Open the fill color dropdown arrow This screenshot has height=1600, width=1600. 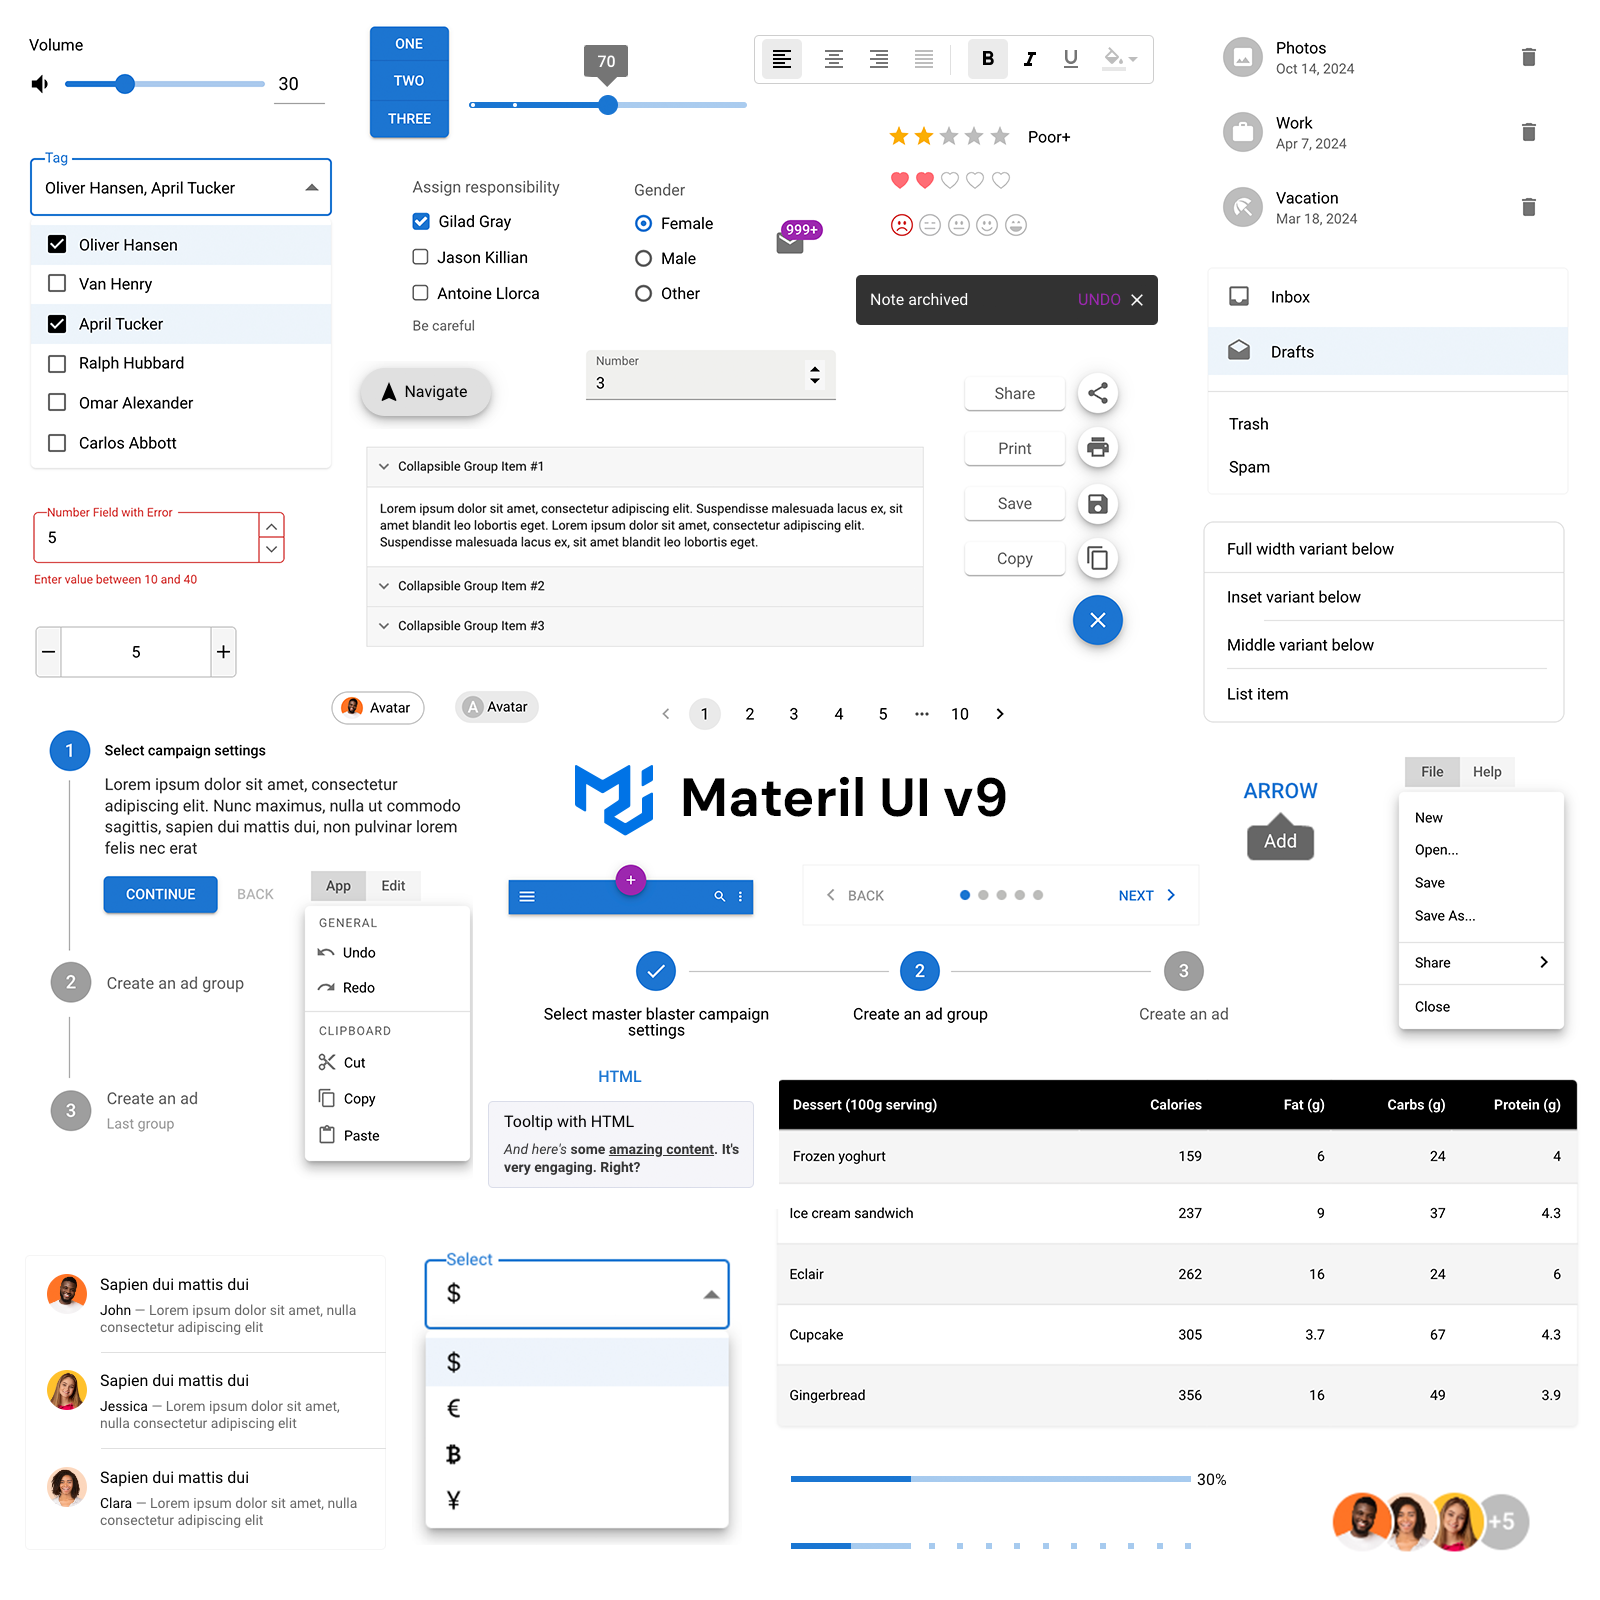click(1133, 59)
